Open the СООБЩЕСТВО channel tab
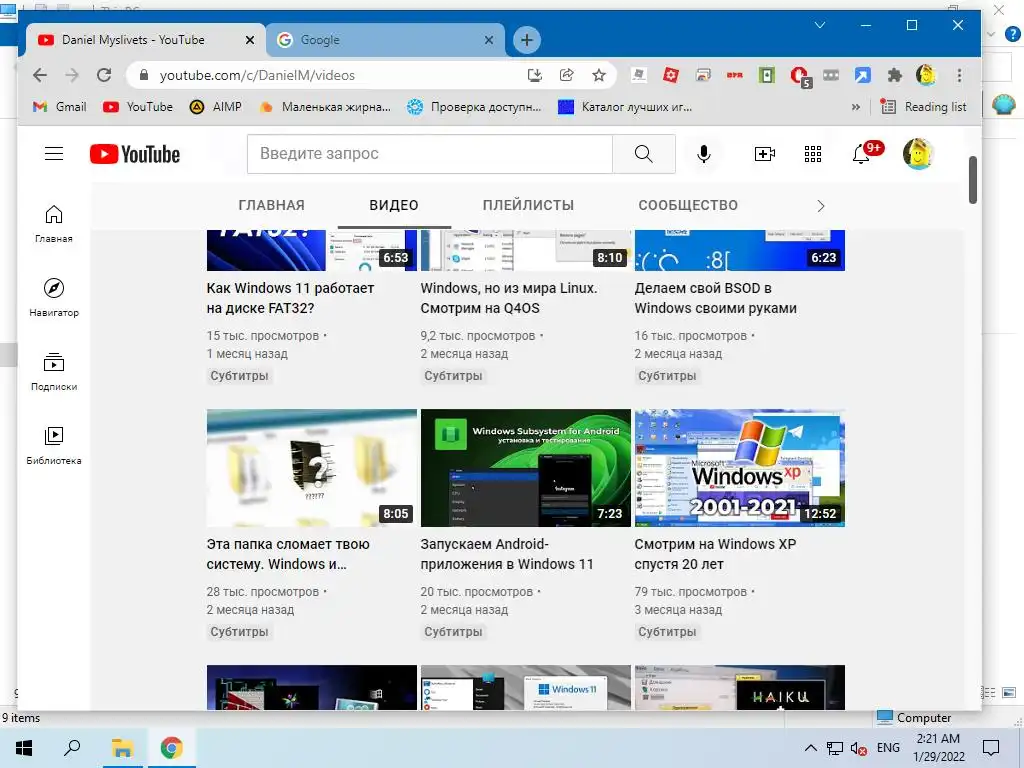The width and height of the screenshot is (1024, 768). pos(688,205)
